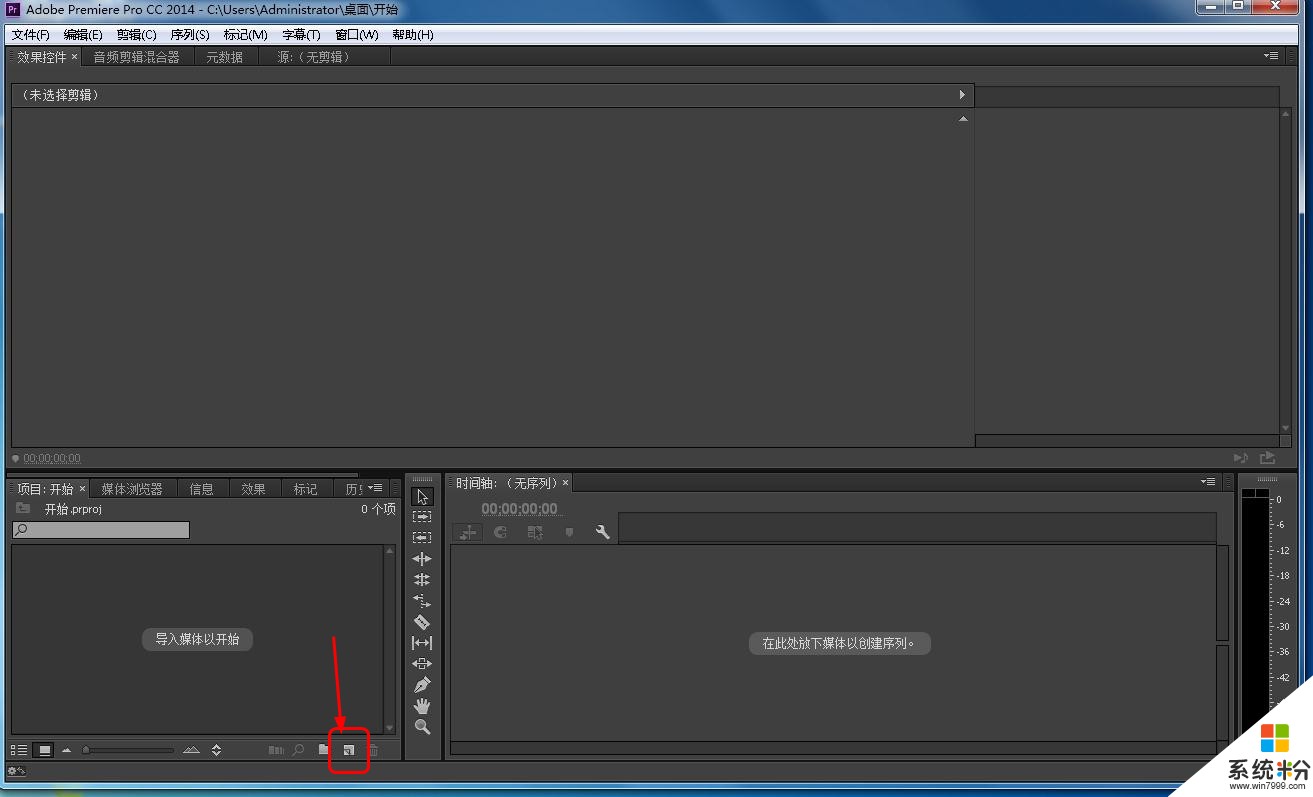
Task: Switch to the 标记 tab
Action: tap(306, 489)
